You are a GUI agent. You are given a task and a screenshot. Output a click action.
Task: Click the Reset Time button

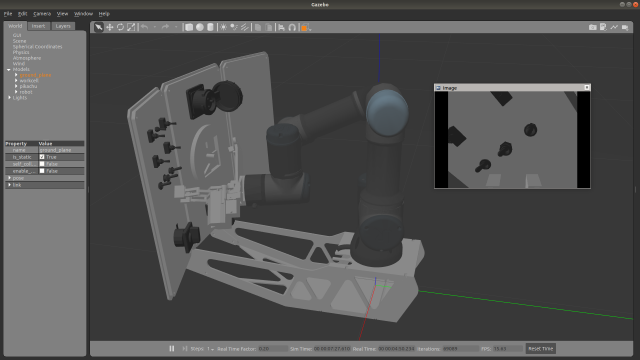540,349
